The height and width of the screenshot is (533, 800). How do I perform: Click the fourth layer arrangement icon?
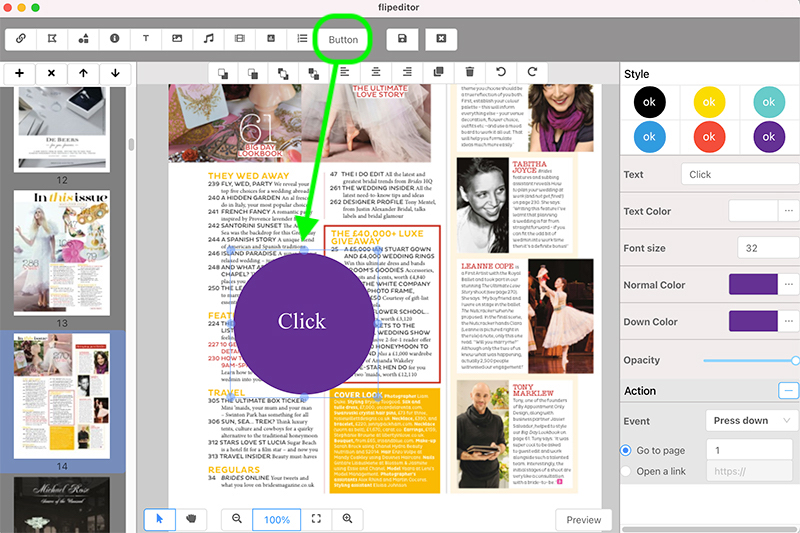coord(313,73)
